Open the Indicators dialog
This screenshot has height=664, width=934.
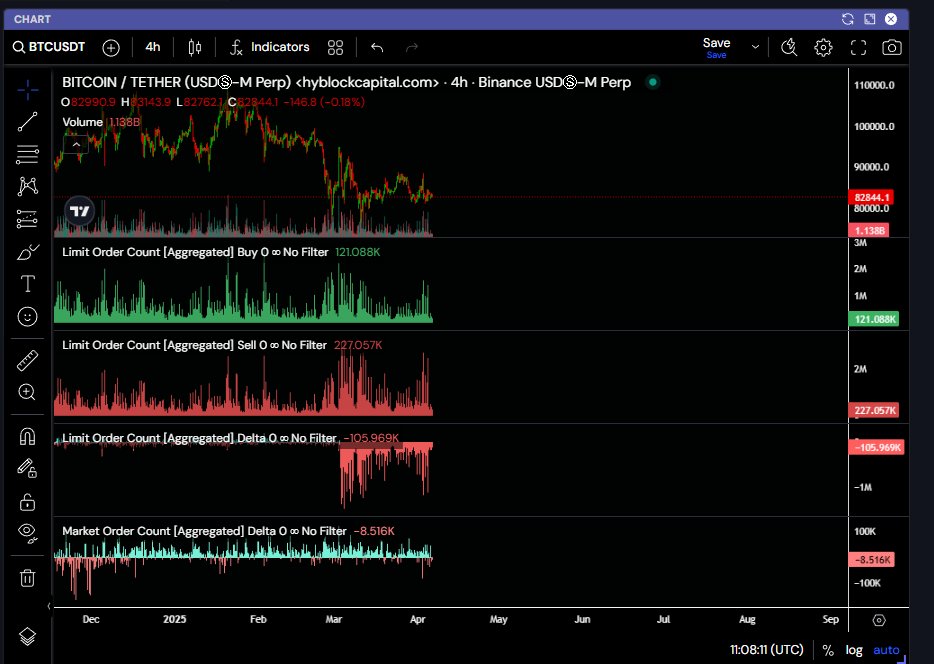pyautogui.click(x=270, y=47)
